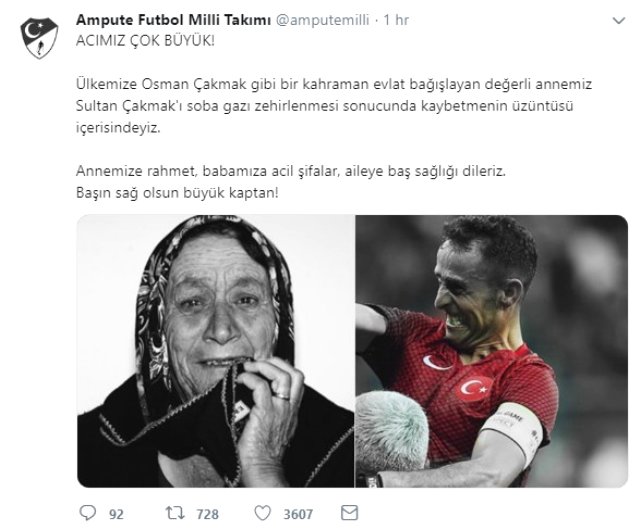
Task: Click the 'Annemize rahmet' condolence line
Action: pyautogui.click(x=291, y=171)
